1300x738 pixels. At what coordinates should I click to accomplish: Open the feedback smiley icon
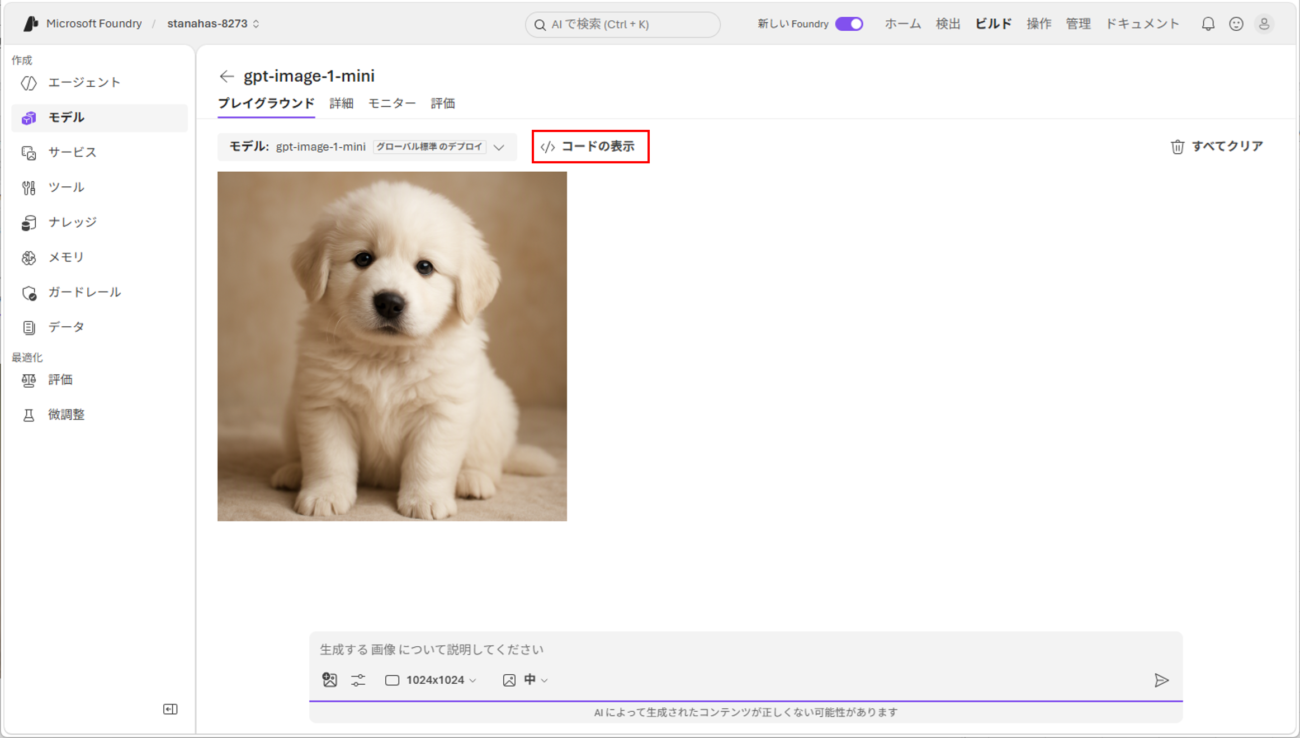pyautogui.click(x=1236, y=24)
